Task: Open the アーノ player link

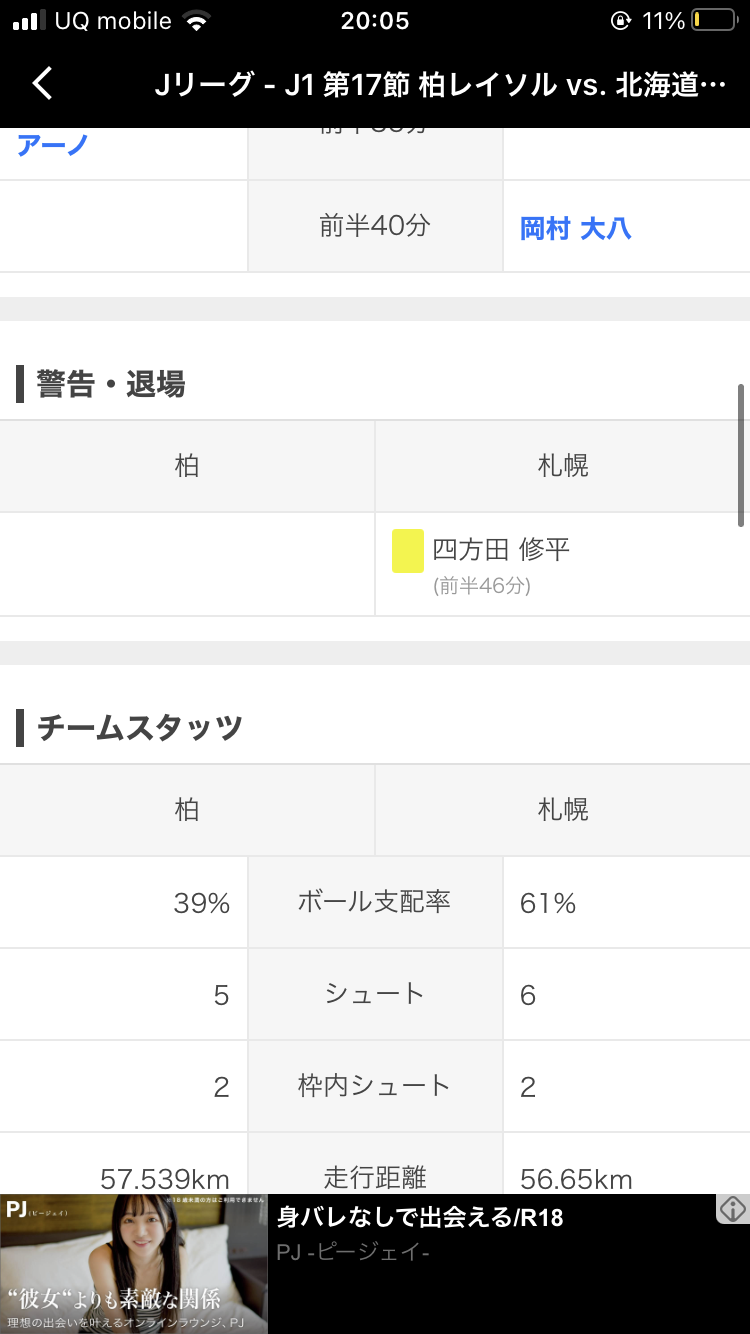Action: pos(52,145)
